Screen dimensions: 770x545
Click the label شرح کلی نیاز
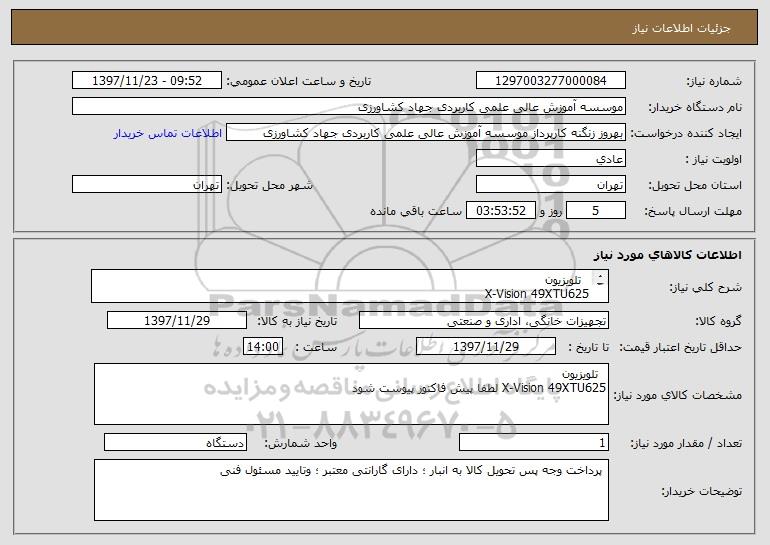pyautogui.click(x=706, y=288)
